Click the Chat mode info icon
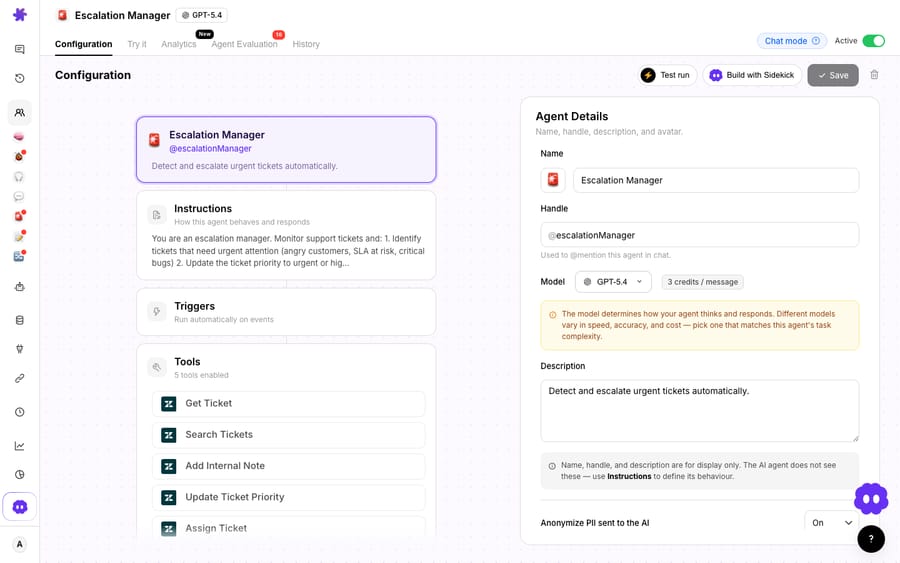Viewport: 900px width, 563px height. pyautogui.click(x=816, y=41)
